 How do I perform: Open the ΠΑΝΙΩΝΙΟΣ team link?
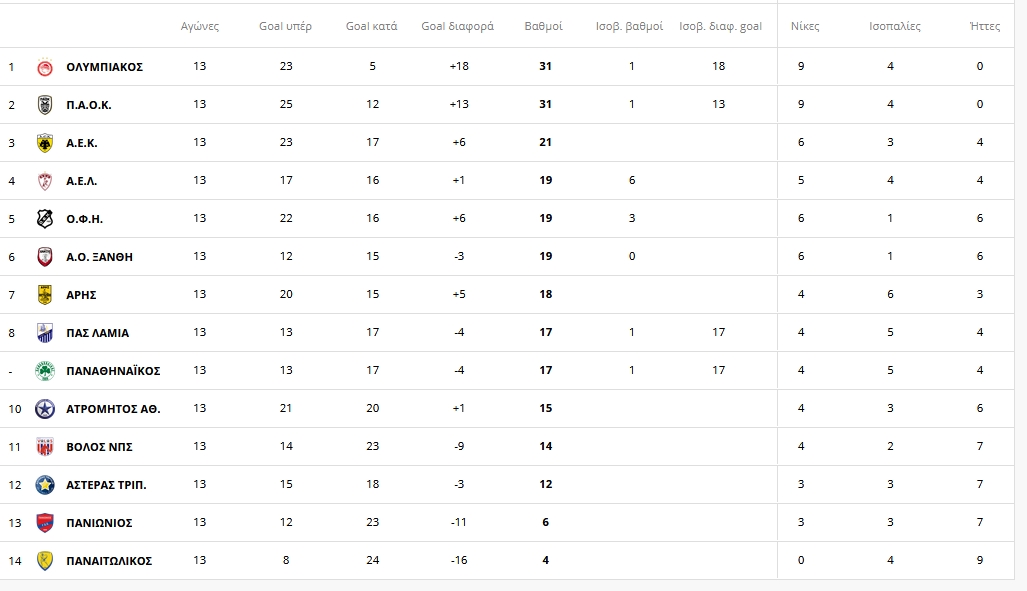pos(99,523)
